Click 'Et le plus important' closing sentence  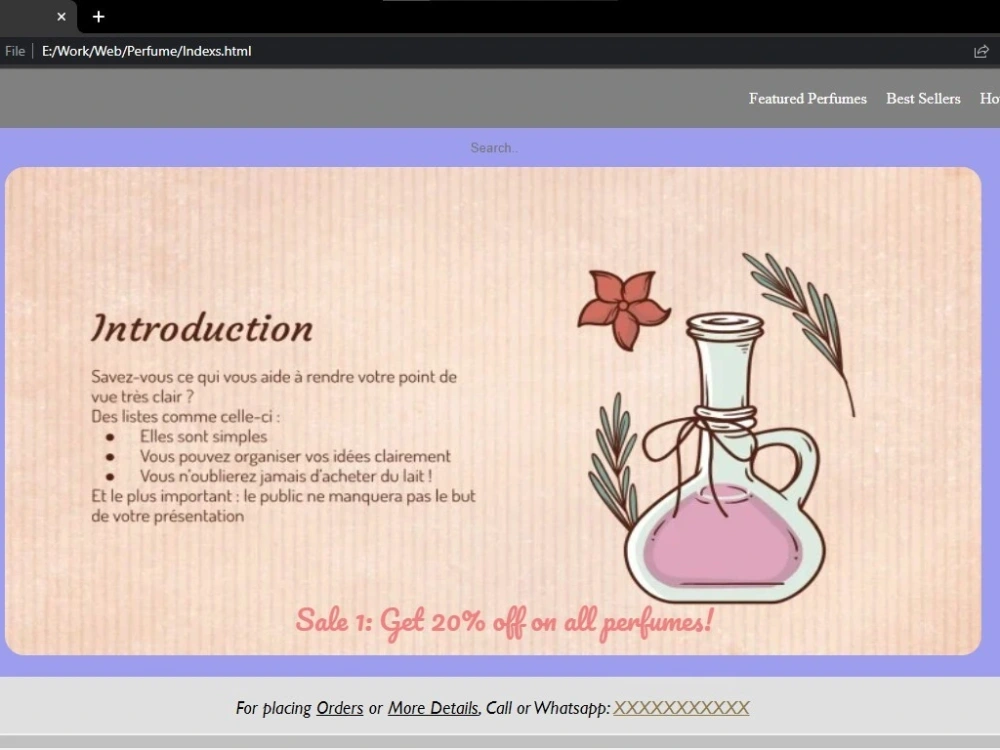coord(283,506)
